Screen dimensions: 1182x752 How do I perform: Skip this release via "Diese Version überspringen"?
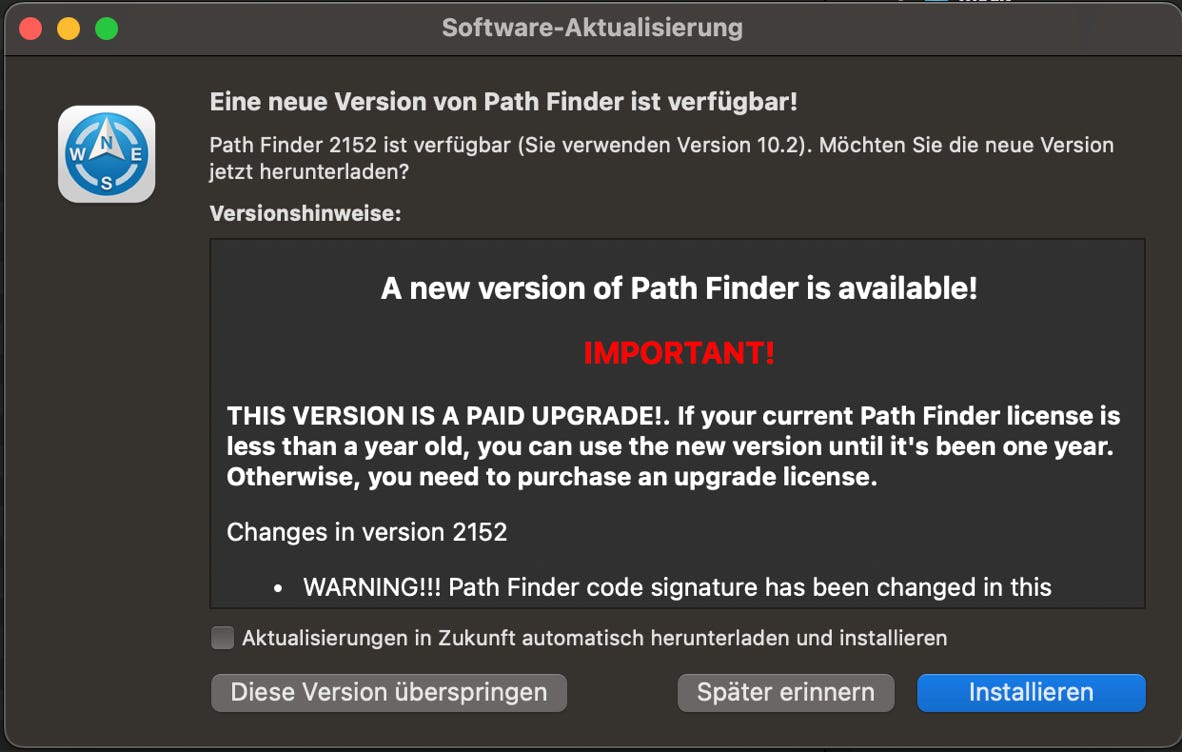[x=389, y=692]
